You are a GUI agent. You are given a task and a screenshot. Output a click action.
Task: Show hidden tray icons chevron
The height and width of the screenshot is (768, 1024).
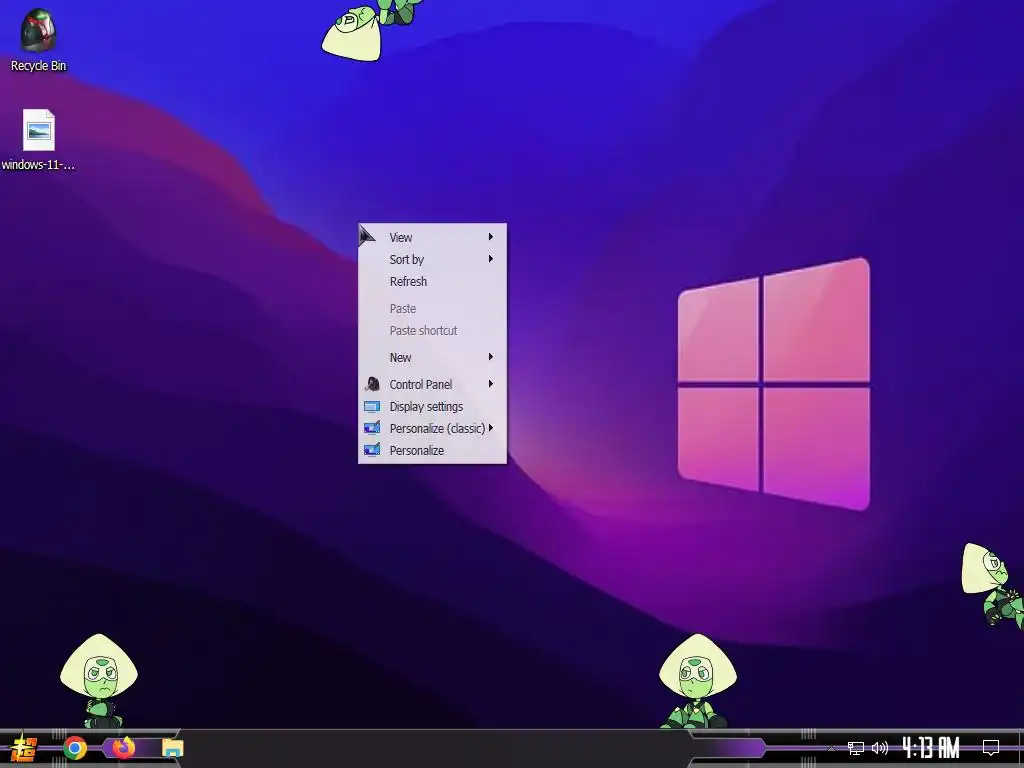pyautogui.click(x=831, y=748)
